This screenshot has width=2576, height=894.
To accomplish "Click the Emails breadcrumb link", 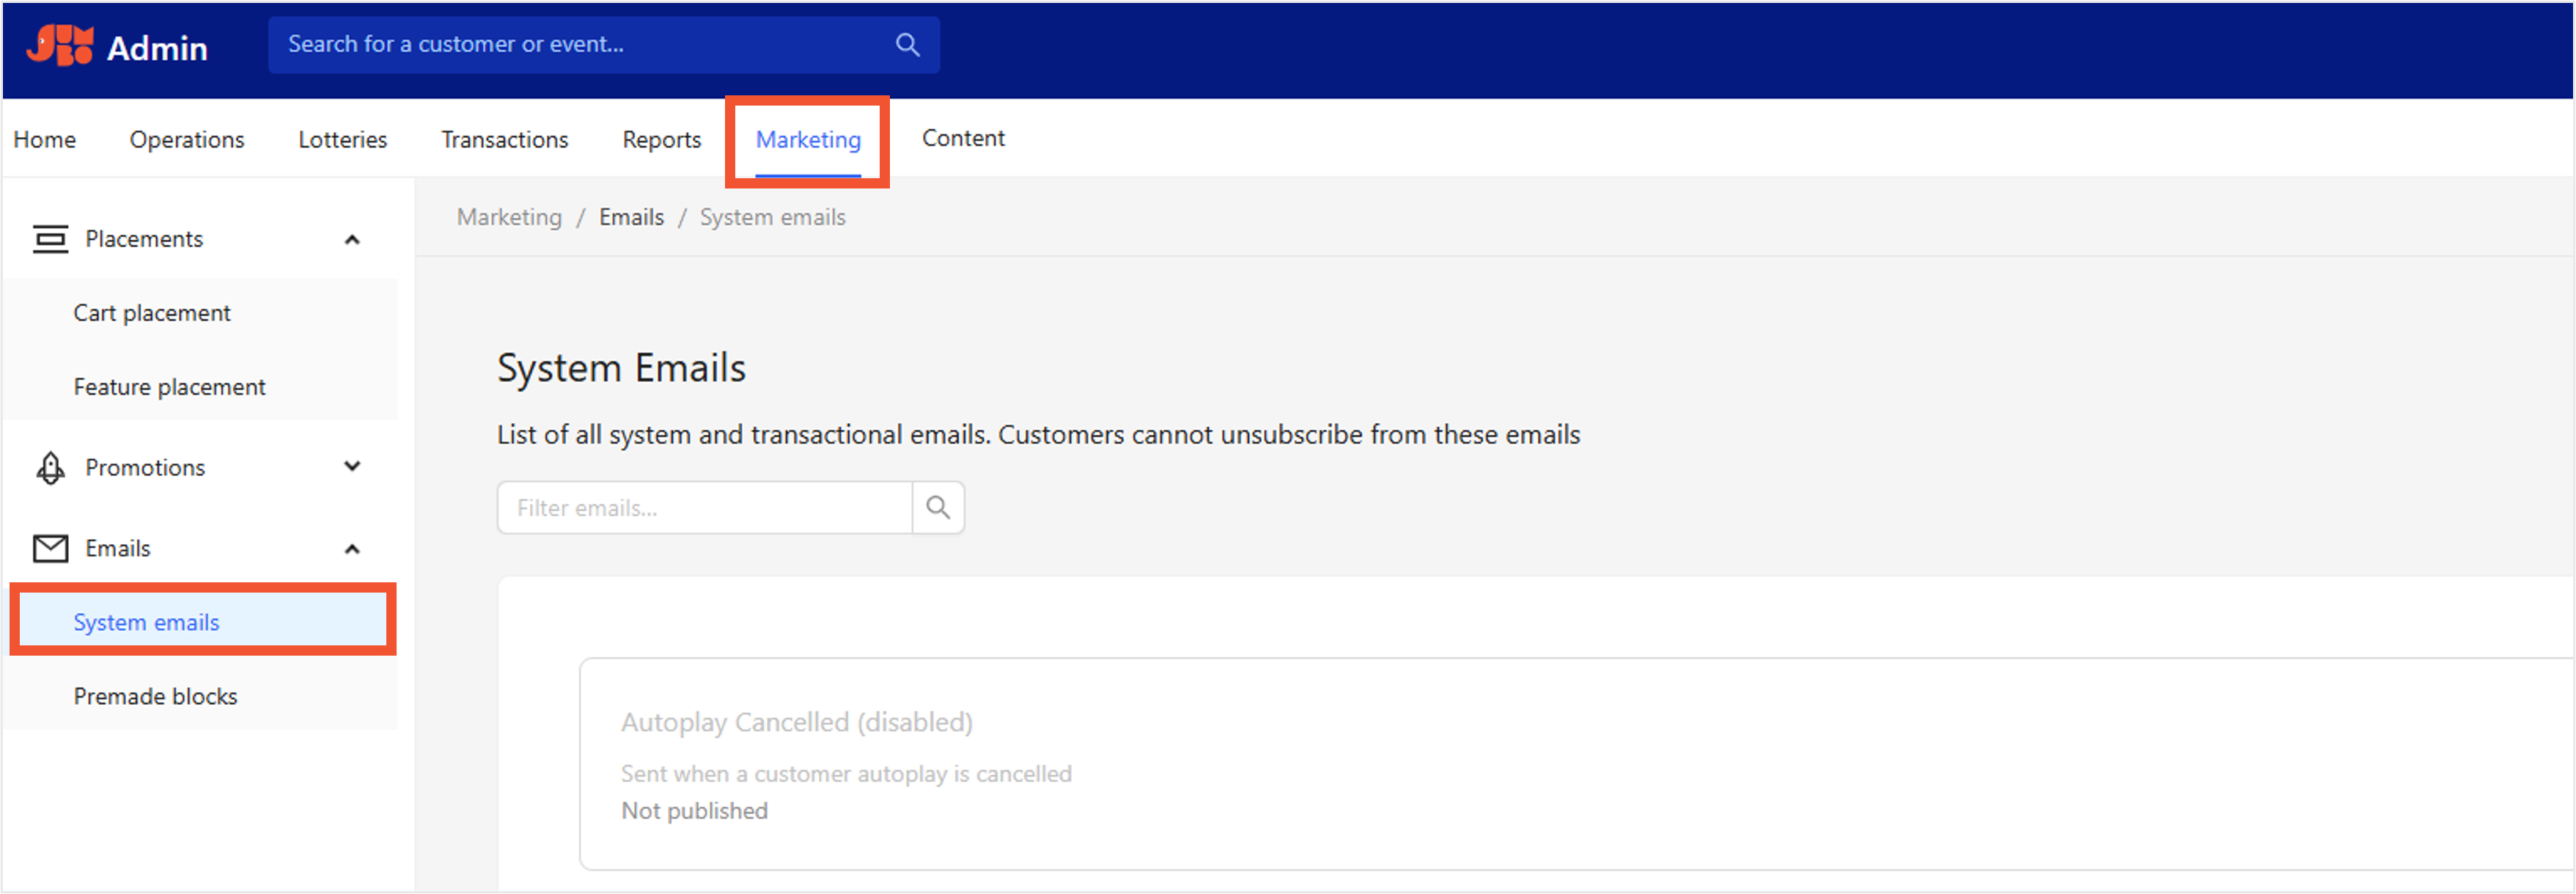I will pyautogui.click(x=631, y=218).
